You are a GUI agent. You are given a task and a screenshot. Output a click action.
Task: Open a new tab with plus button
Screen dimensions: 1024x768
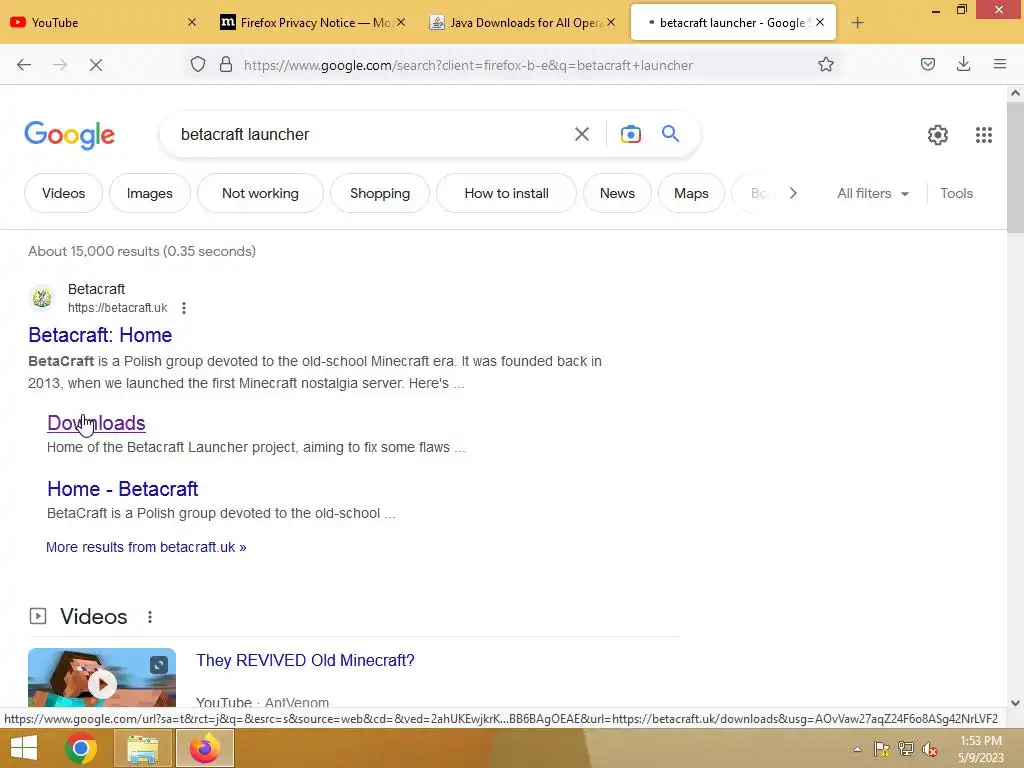(857, 23)
